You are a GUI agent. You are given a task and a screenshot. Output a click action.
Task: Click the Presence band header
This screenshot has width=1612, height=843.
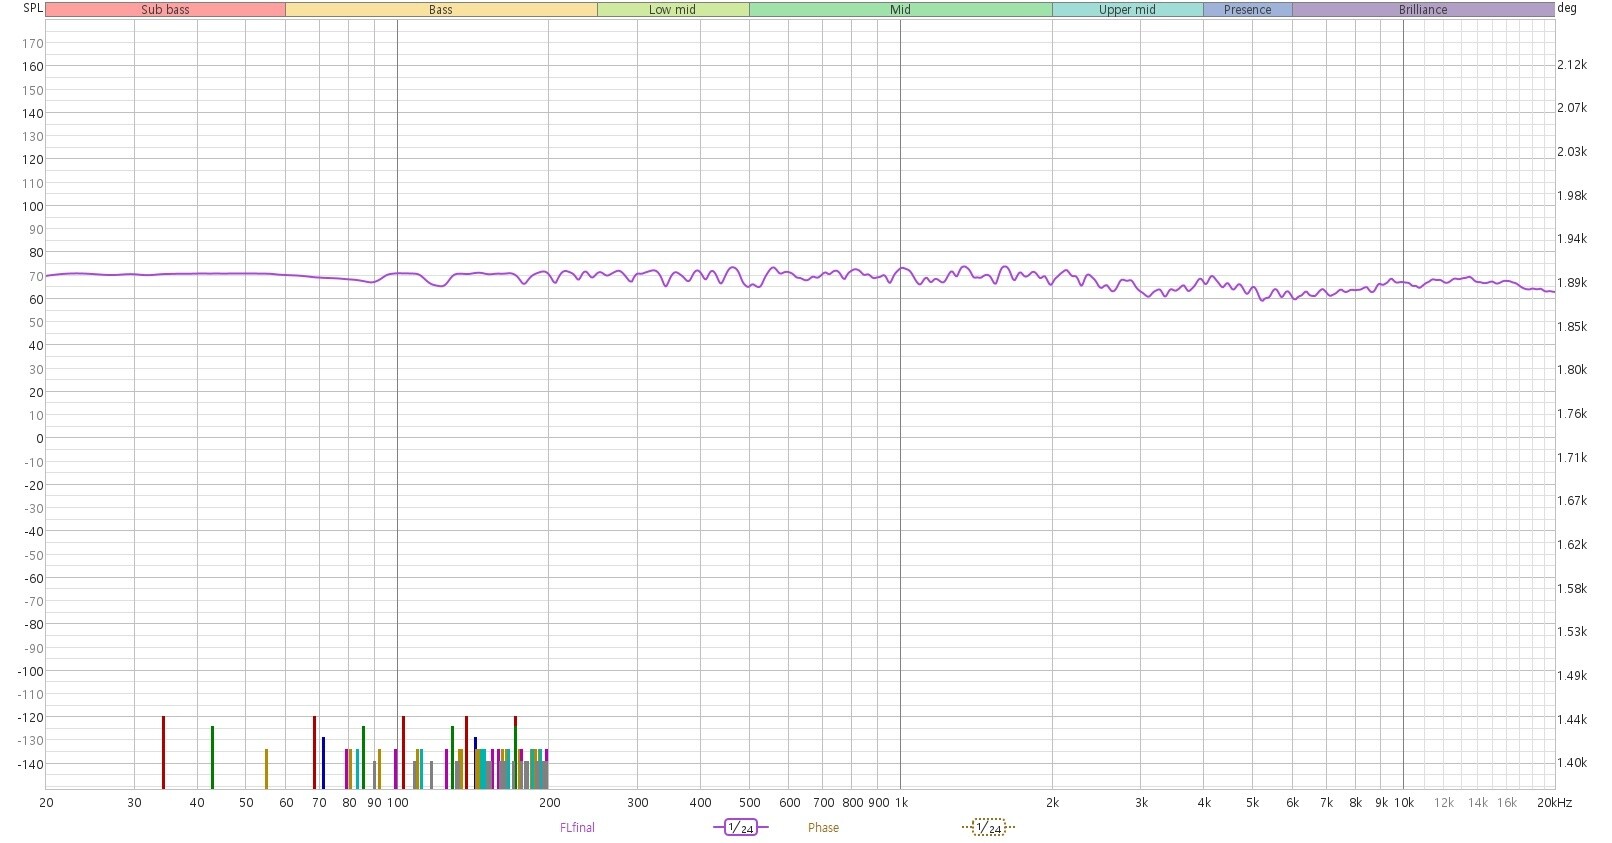pos(1247,10)
